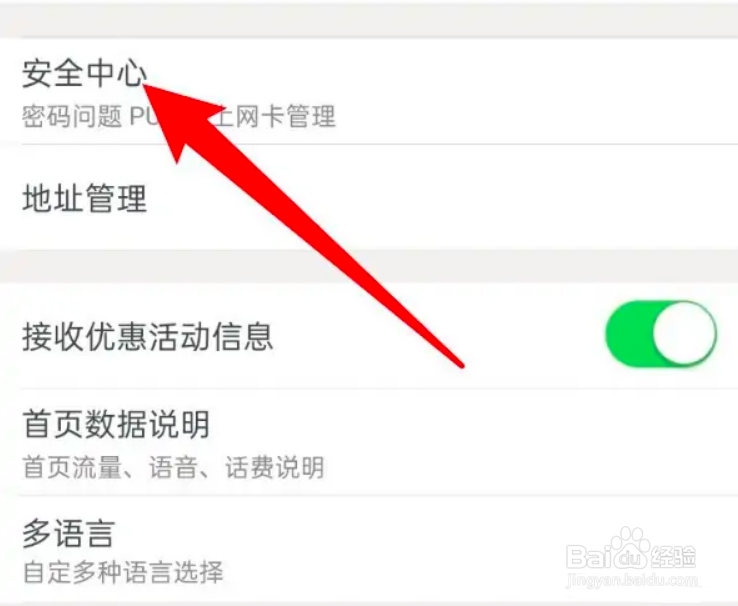Screen dimensions: 738x606
Task: Click the 自定多种语言选择 subtitle
Action: [123, 572]
